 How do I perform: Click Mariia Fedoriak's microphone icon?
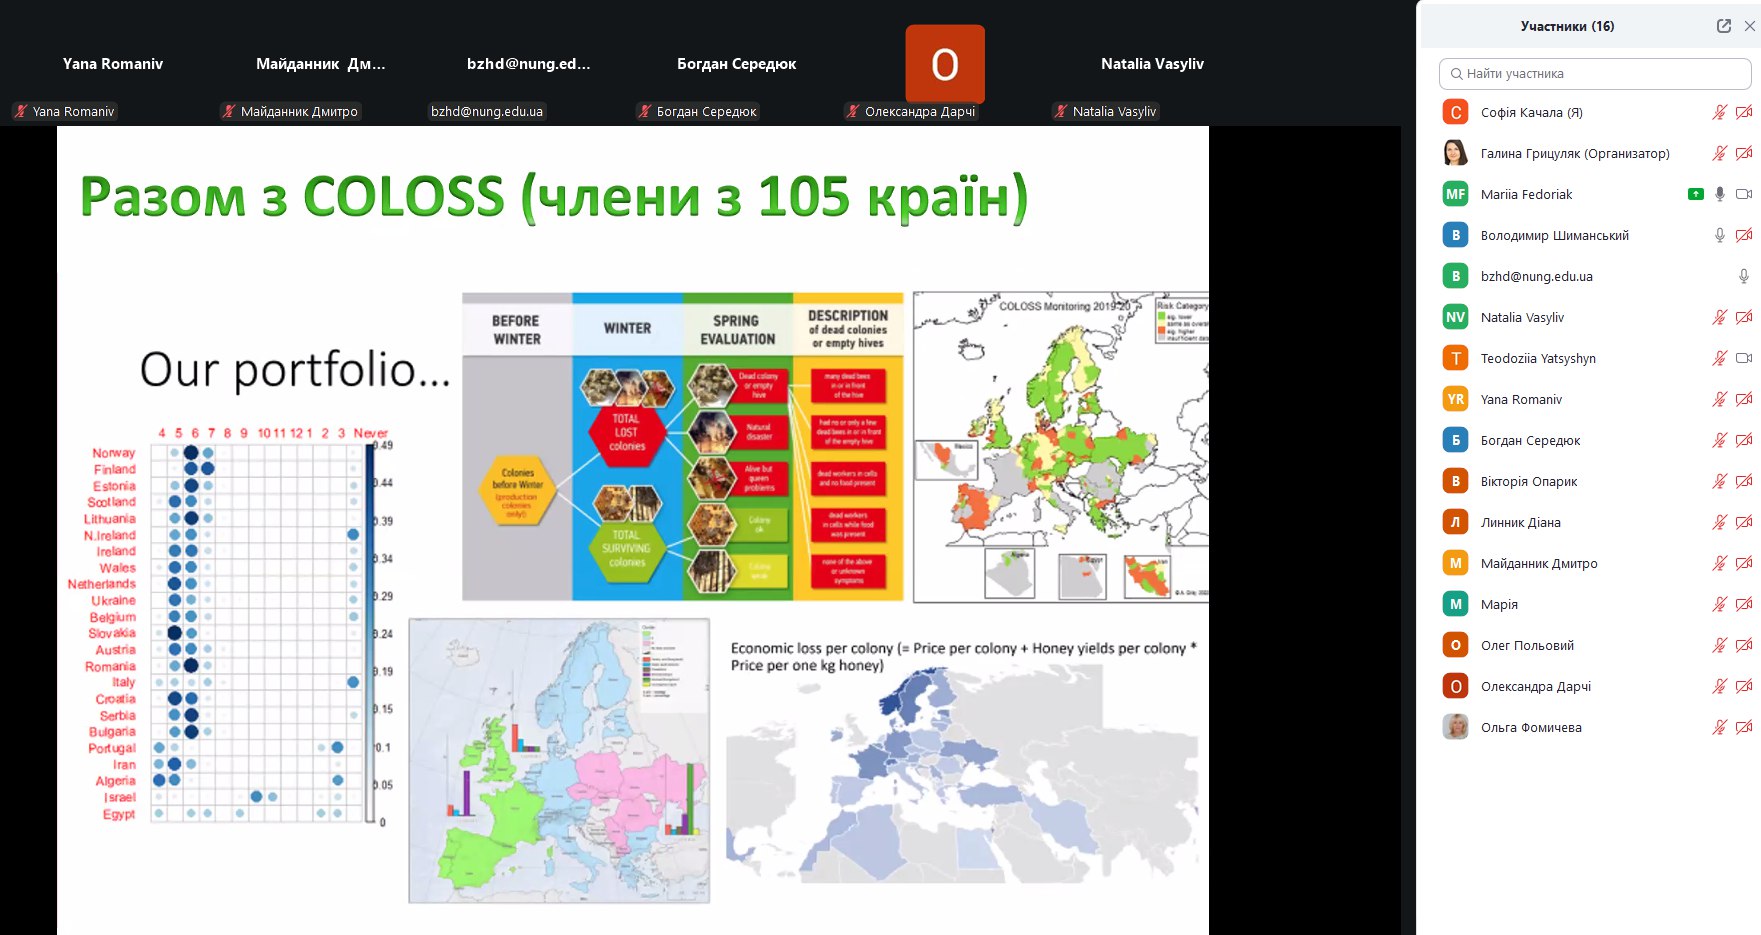pyautogui.click(x=1719, y=194)
